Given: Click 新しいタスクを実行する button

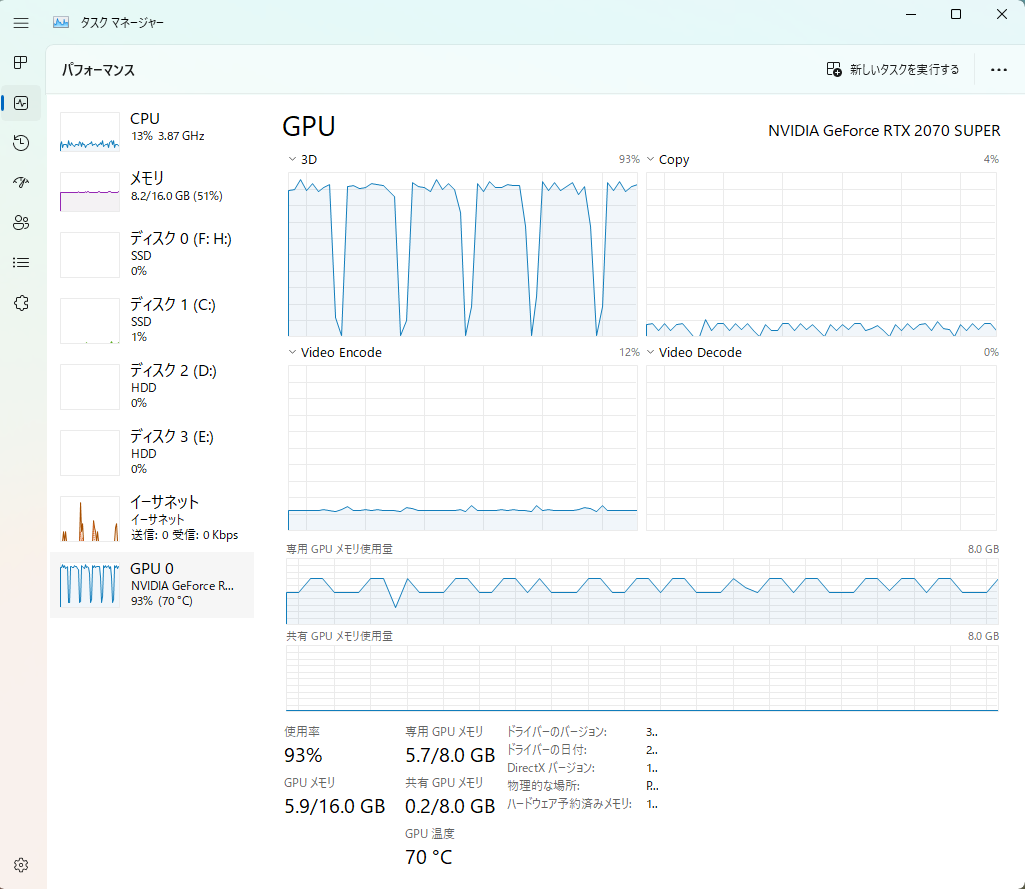Looking at the screenshot, I should click(893, 69).
